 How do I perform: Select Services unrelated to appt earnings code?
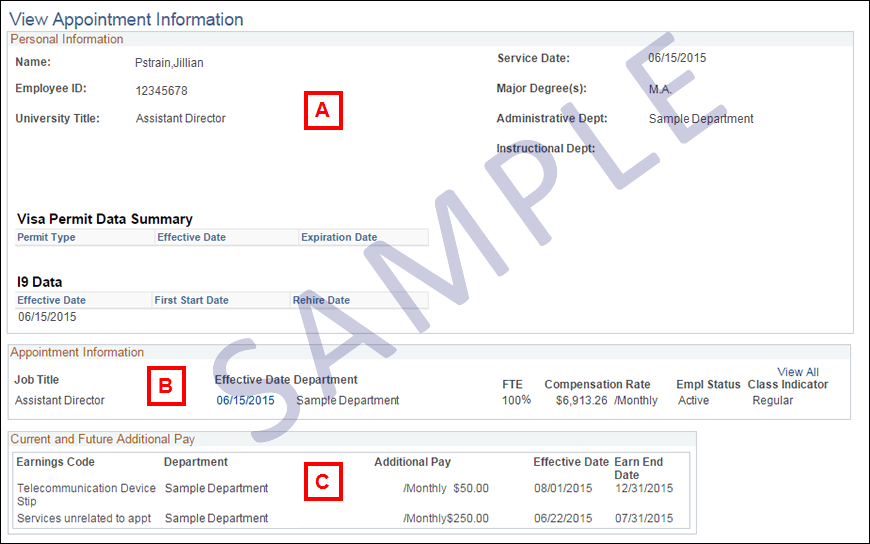point(84,518)
